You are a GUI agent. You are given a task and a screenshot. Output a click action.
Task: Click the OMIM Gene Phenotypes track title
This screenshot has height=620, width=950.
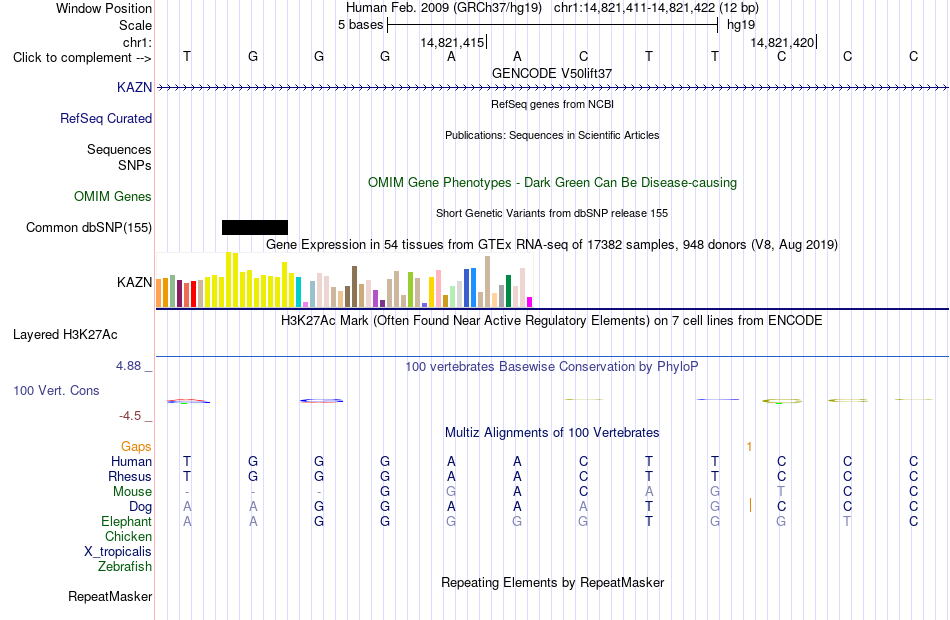553,182
